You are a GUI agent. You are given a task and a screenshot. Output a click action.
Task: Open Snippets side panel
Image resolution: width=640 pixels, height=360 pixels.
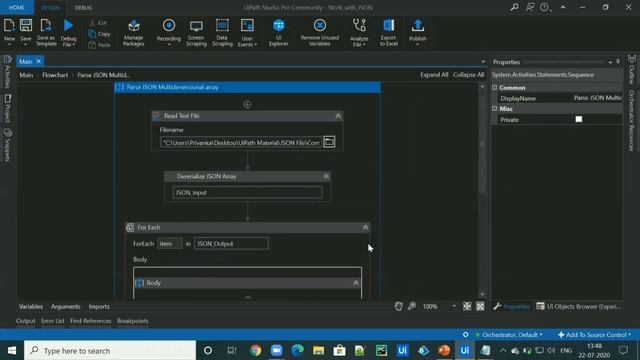point(7,145)
